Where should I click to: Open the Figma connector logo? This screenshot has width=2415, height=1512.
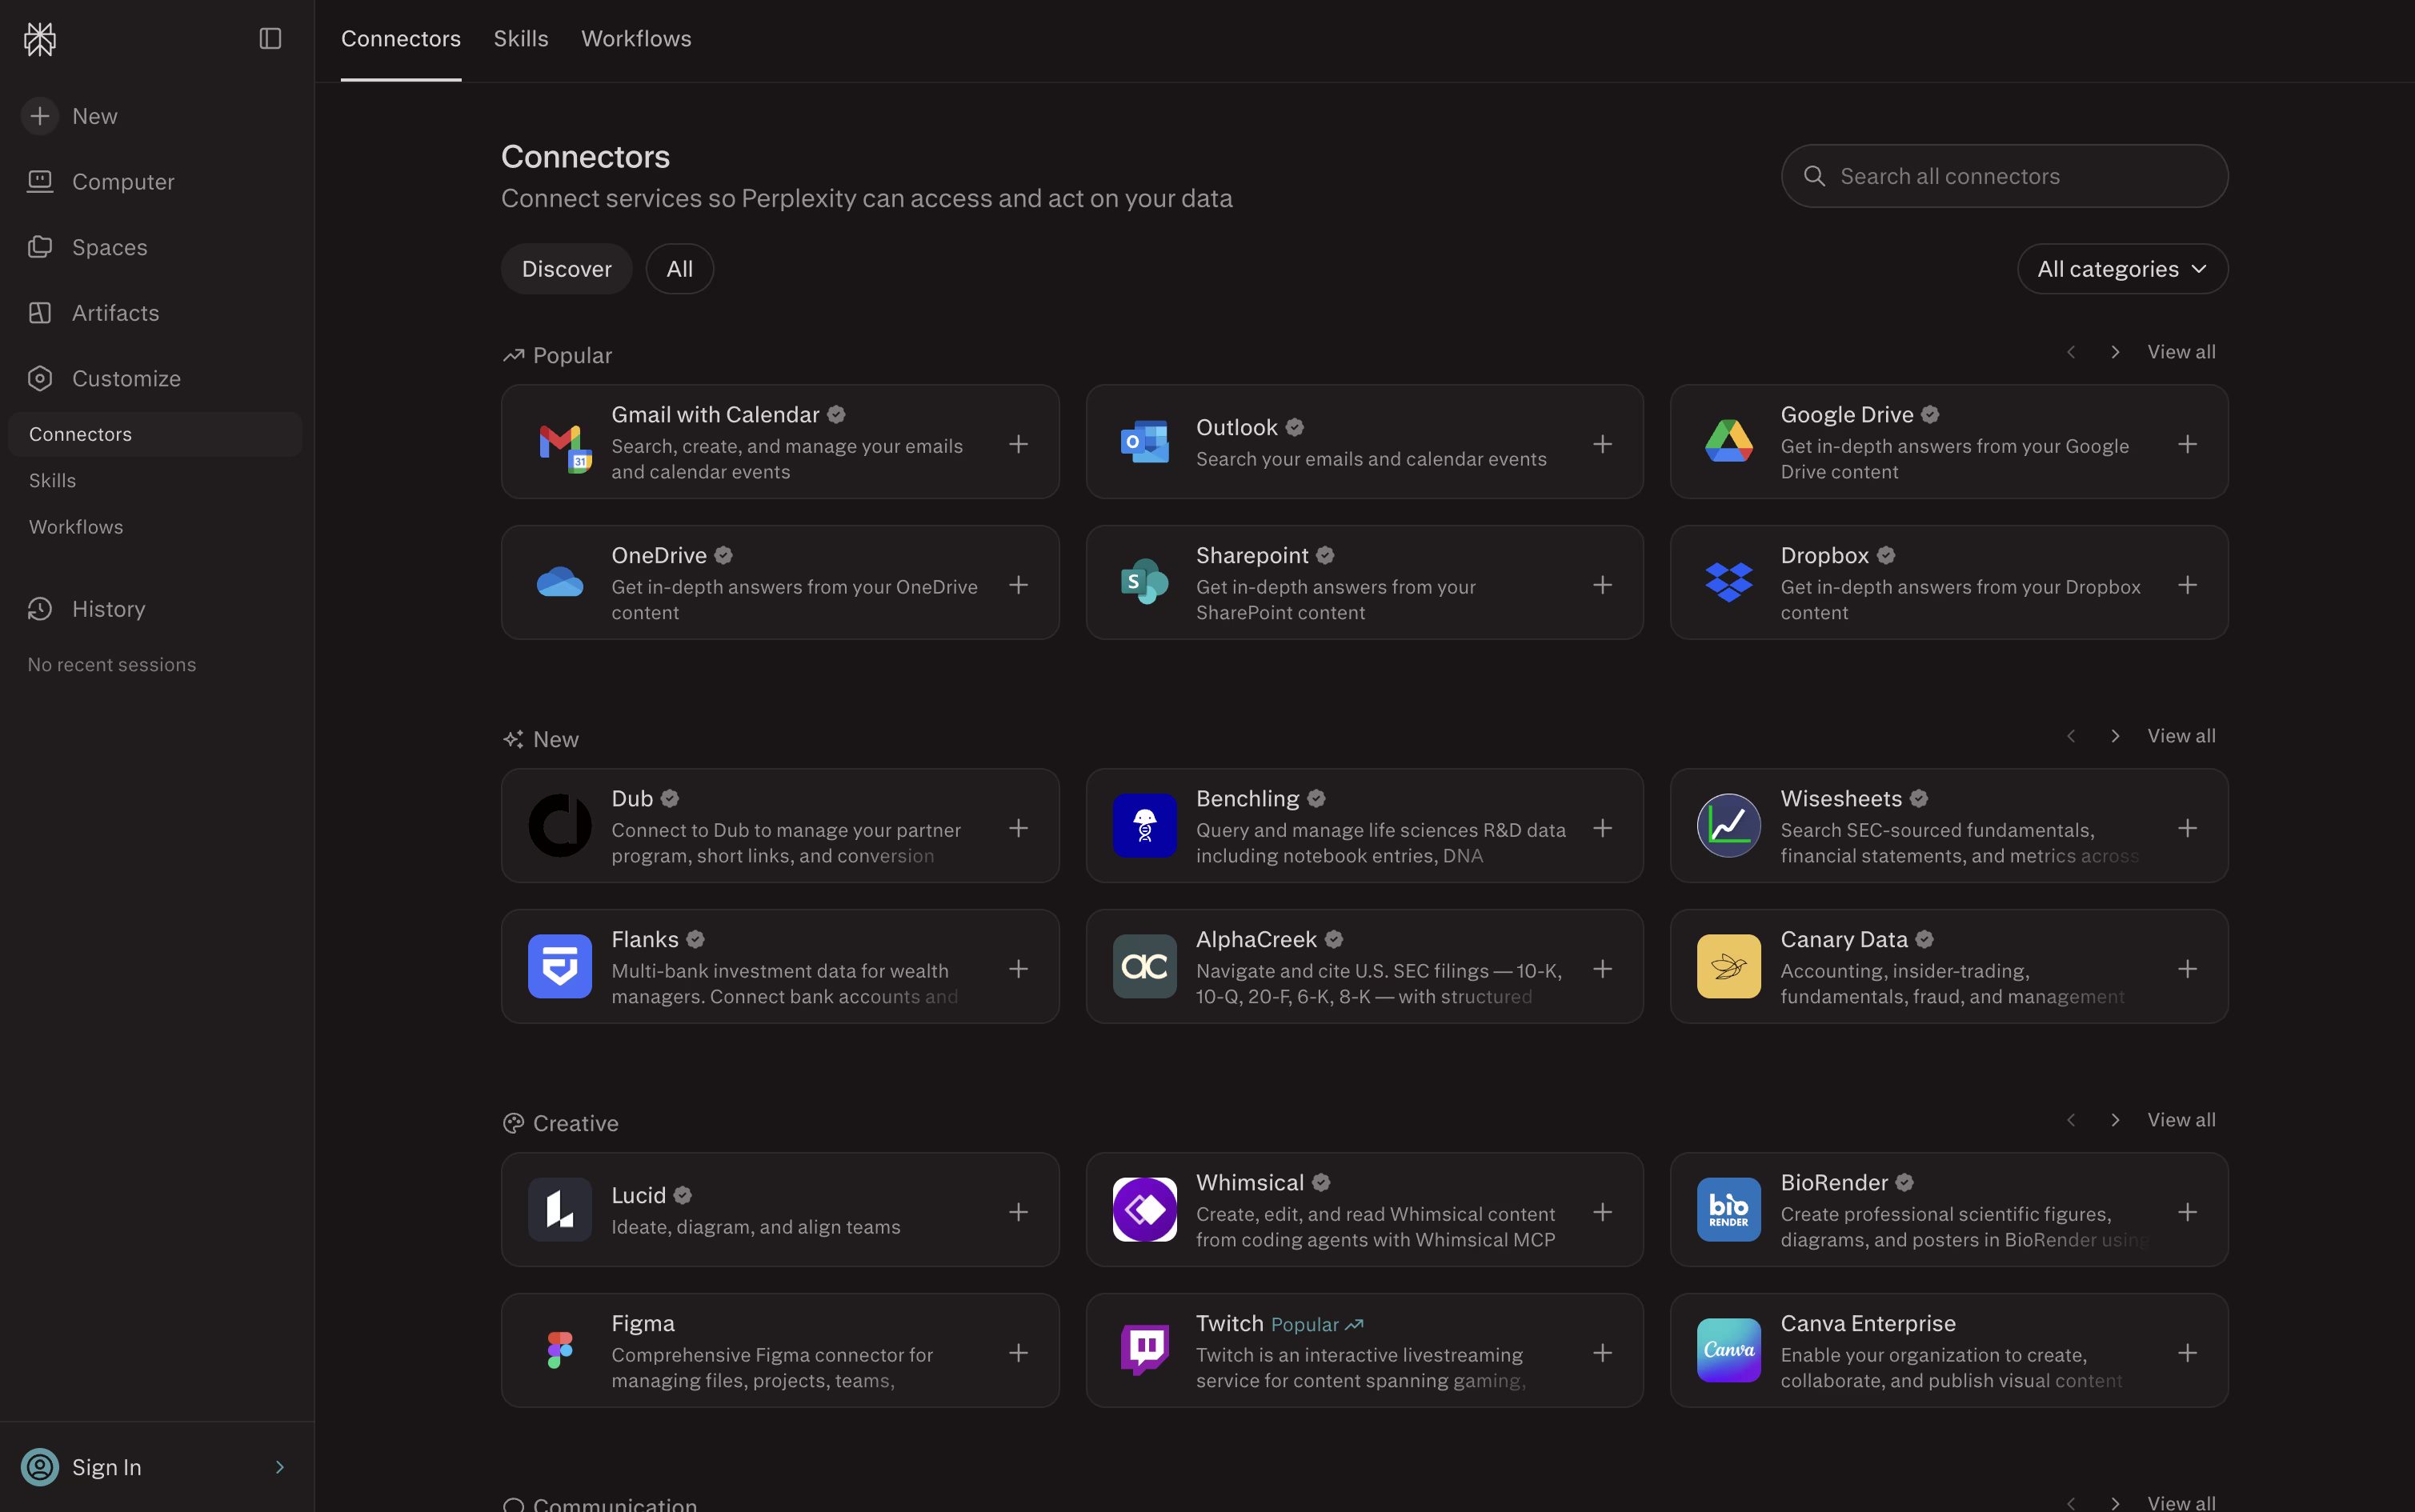coord(560,1350)
